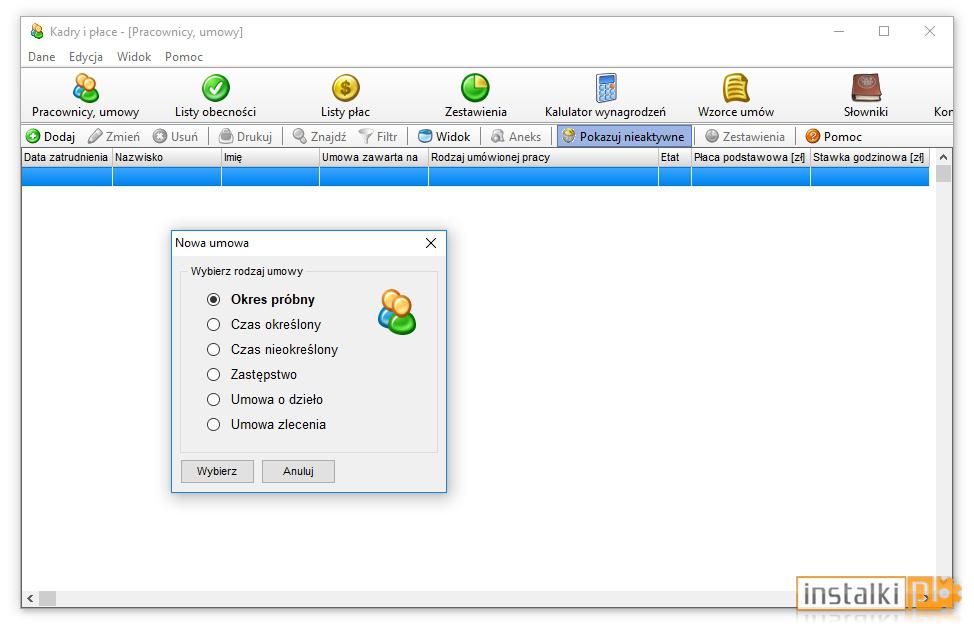Screen dimensions: 974x631
Task: Click the Drukuj printer button
Action: tap(245, 137)
